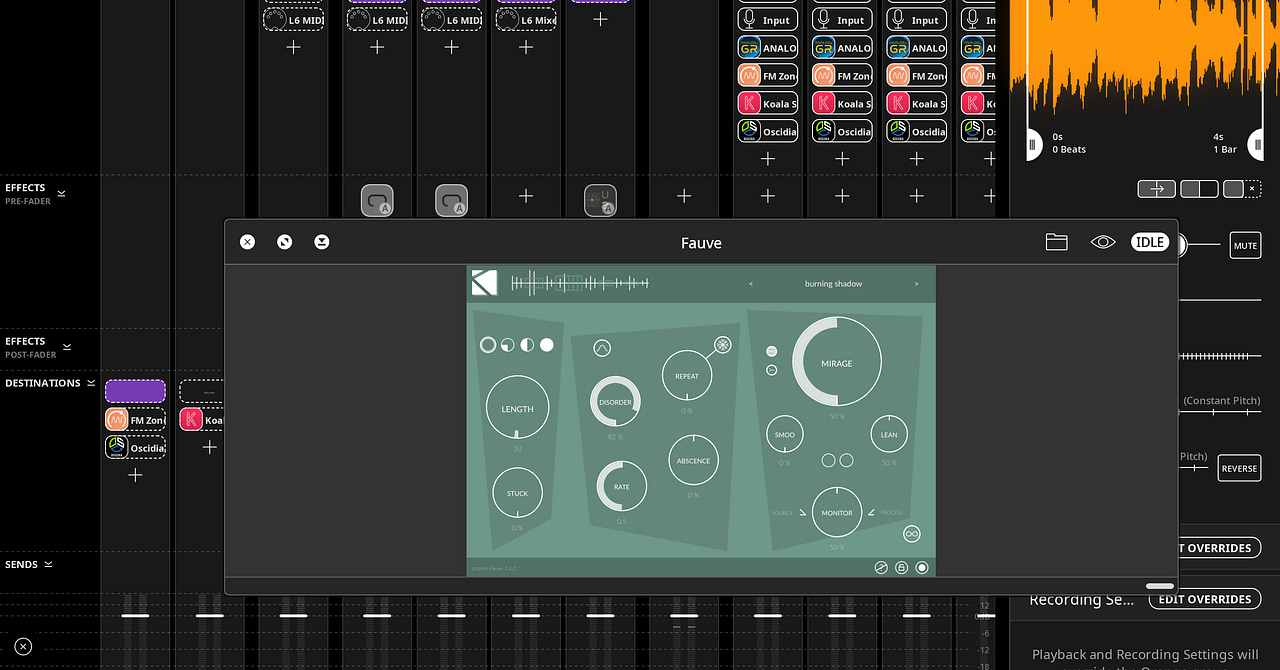Viewport: 1280px width, 670px height.
Task: Click the ABSCENCE knob
Action: [x=693, y=461]
